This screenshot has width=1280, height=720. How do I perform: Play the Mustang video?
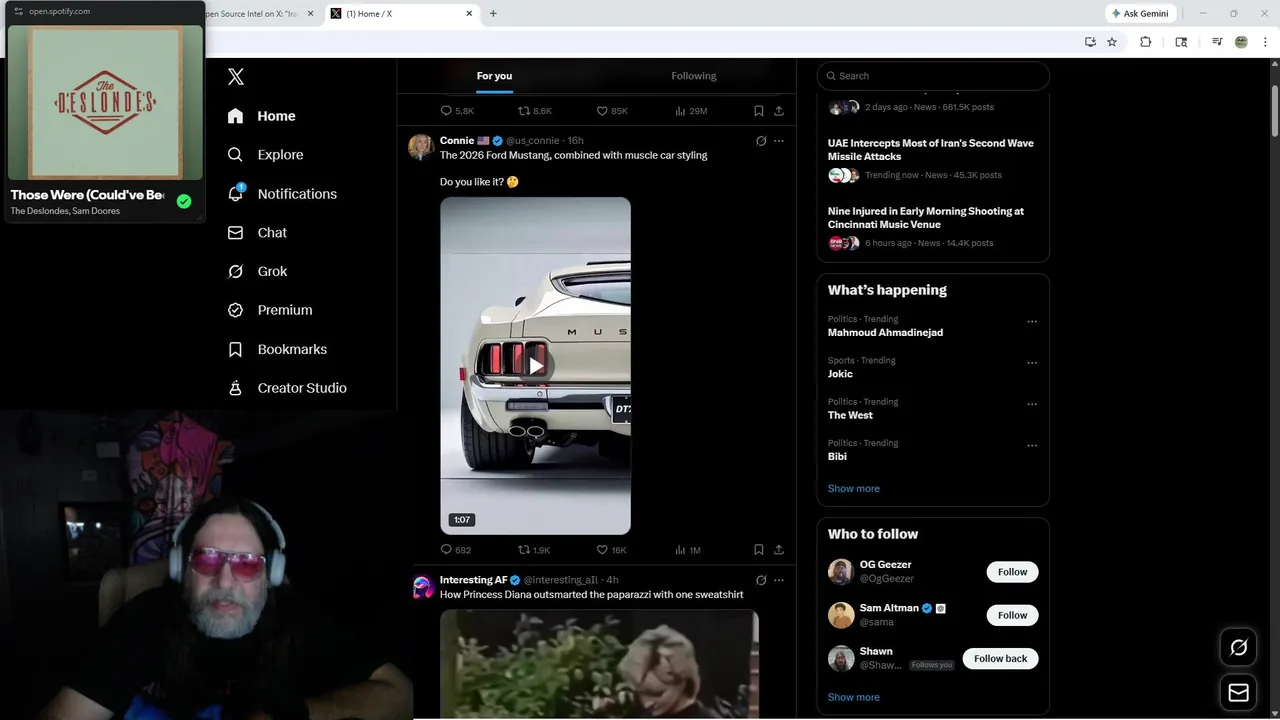tap(536, 366)
